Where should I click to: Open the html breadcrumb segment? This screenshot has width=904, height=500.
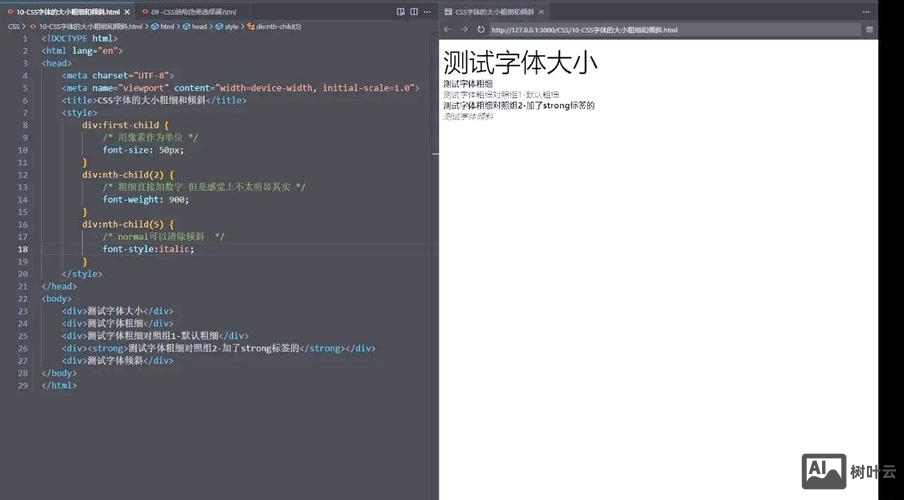click(167, 27)
